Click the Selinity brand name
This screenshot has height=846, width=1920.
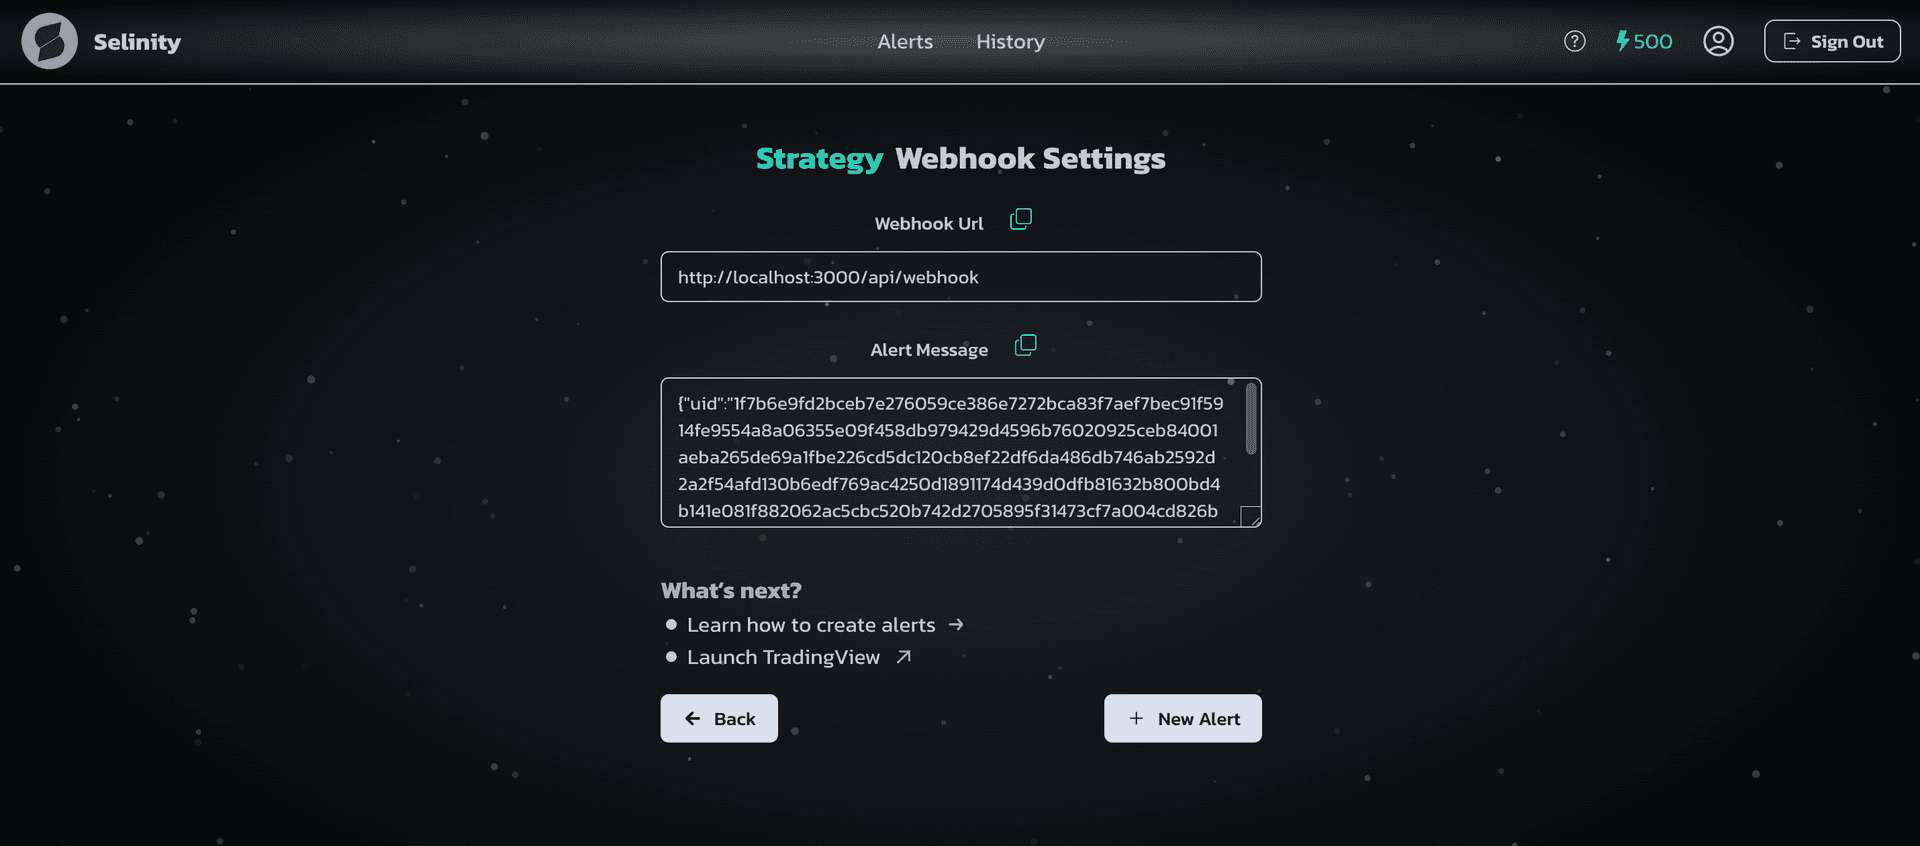coord(137,42)
